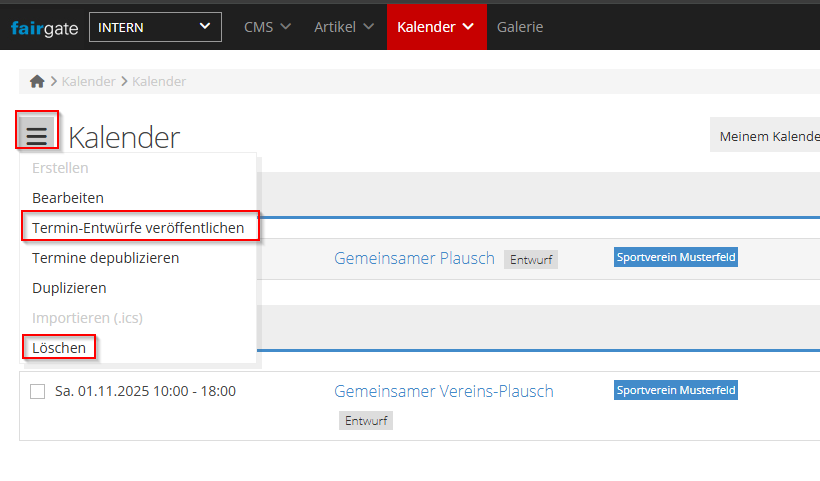
Task: Click Sportverein Musterfeld tag beside Gemeinsamer Plausch
Action: pyautogui.click(x=675, y=258)
